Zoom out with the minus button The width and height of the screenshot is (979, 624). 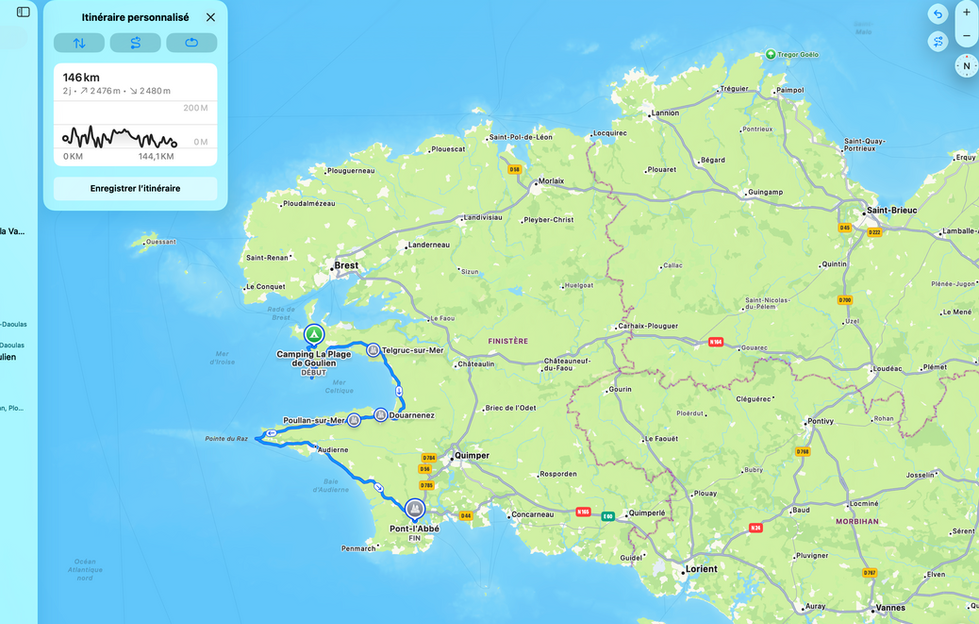[x=967, y=36]
